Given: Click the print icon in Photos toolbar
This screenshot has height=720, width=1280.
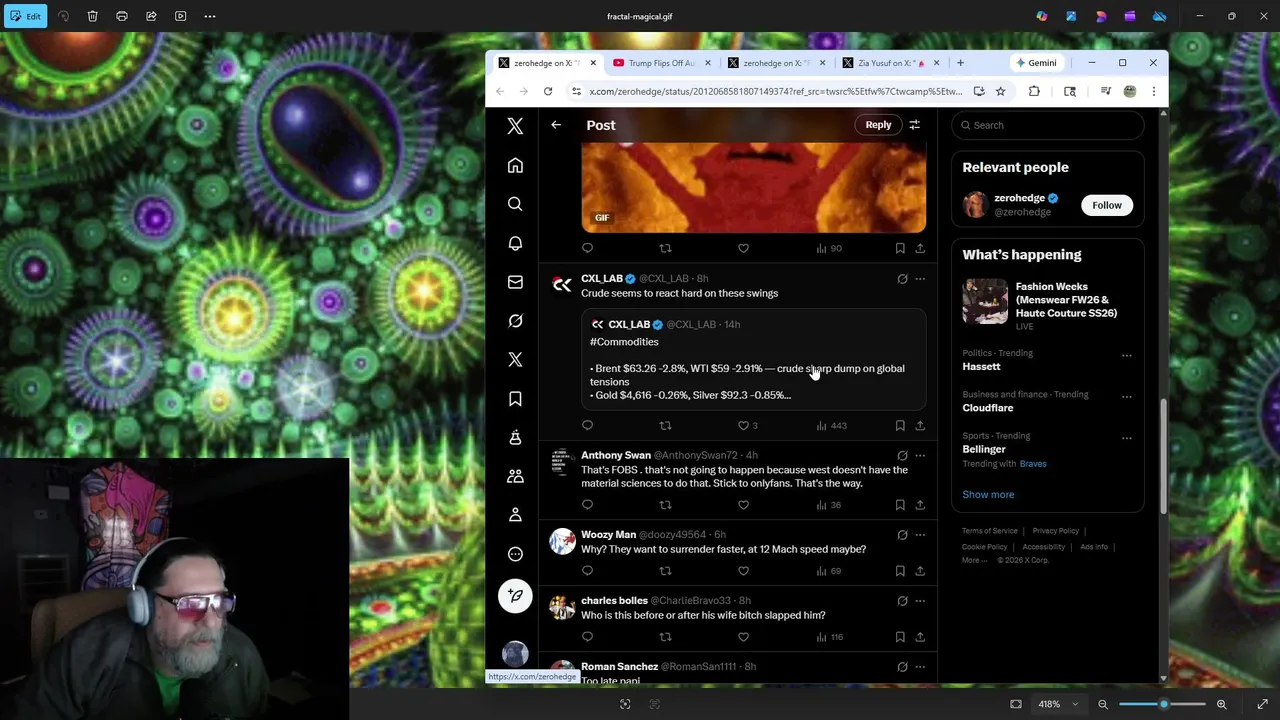Looking at the screenshot, I should (122, 16).
